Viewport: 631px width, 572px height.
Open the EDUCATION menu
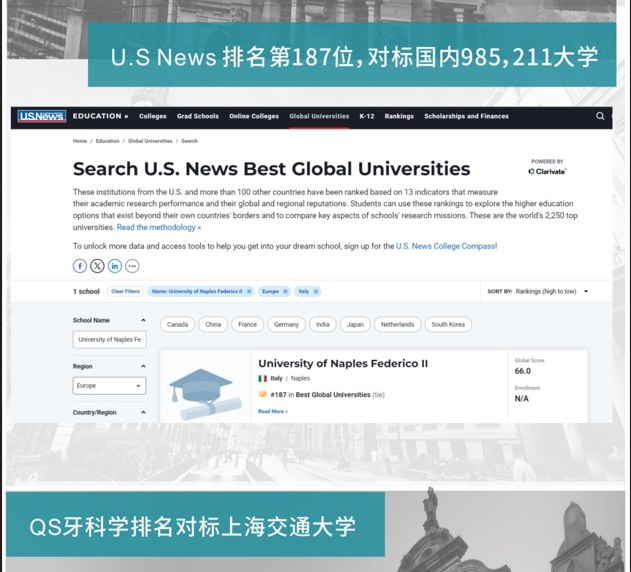[100, 116]
